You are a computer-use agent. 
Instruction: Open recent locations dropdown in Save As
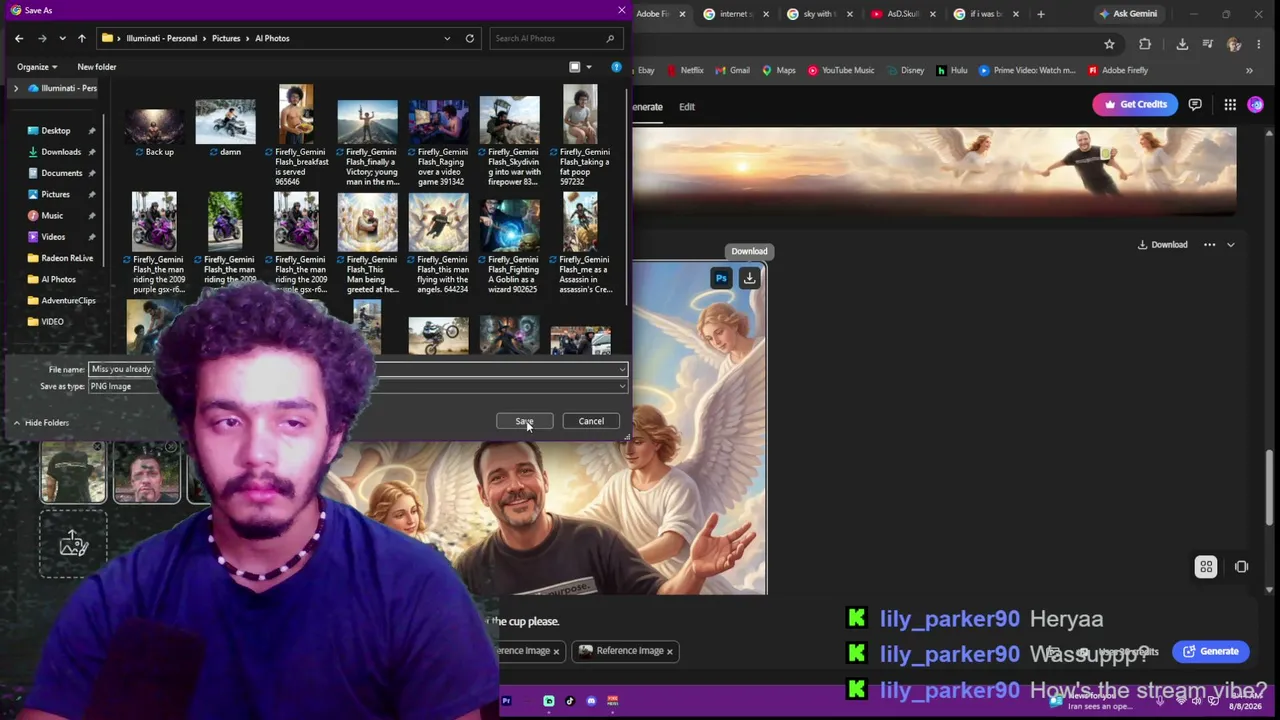(x=62, y=38)
